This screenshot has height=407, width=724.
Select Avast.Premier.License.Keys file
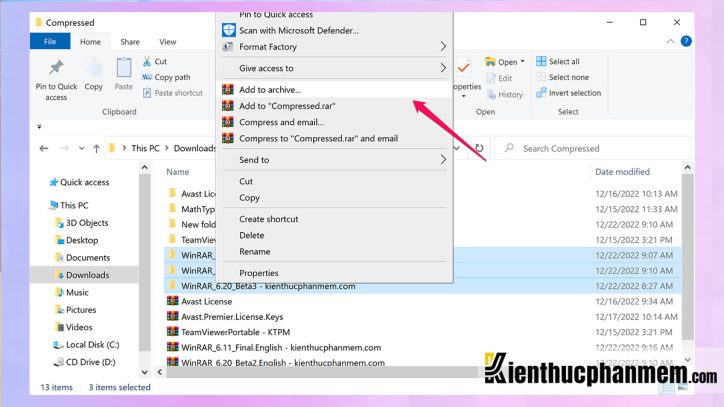(x=225, y=316)
